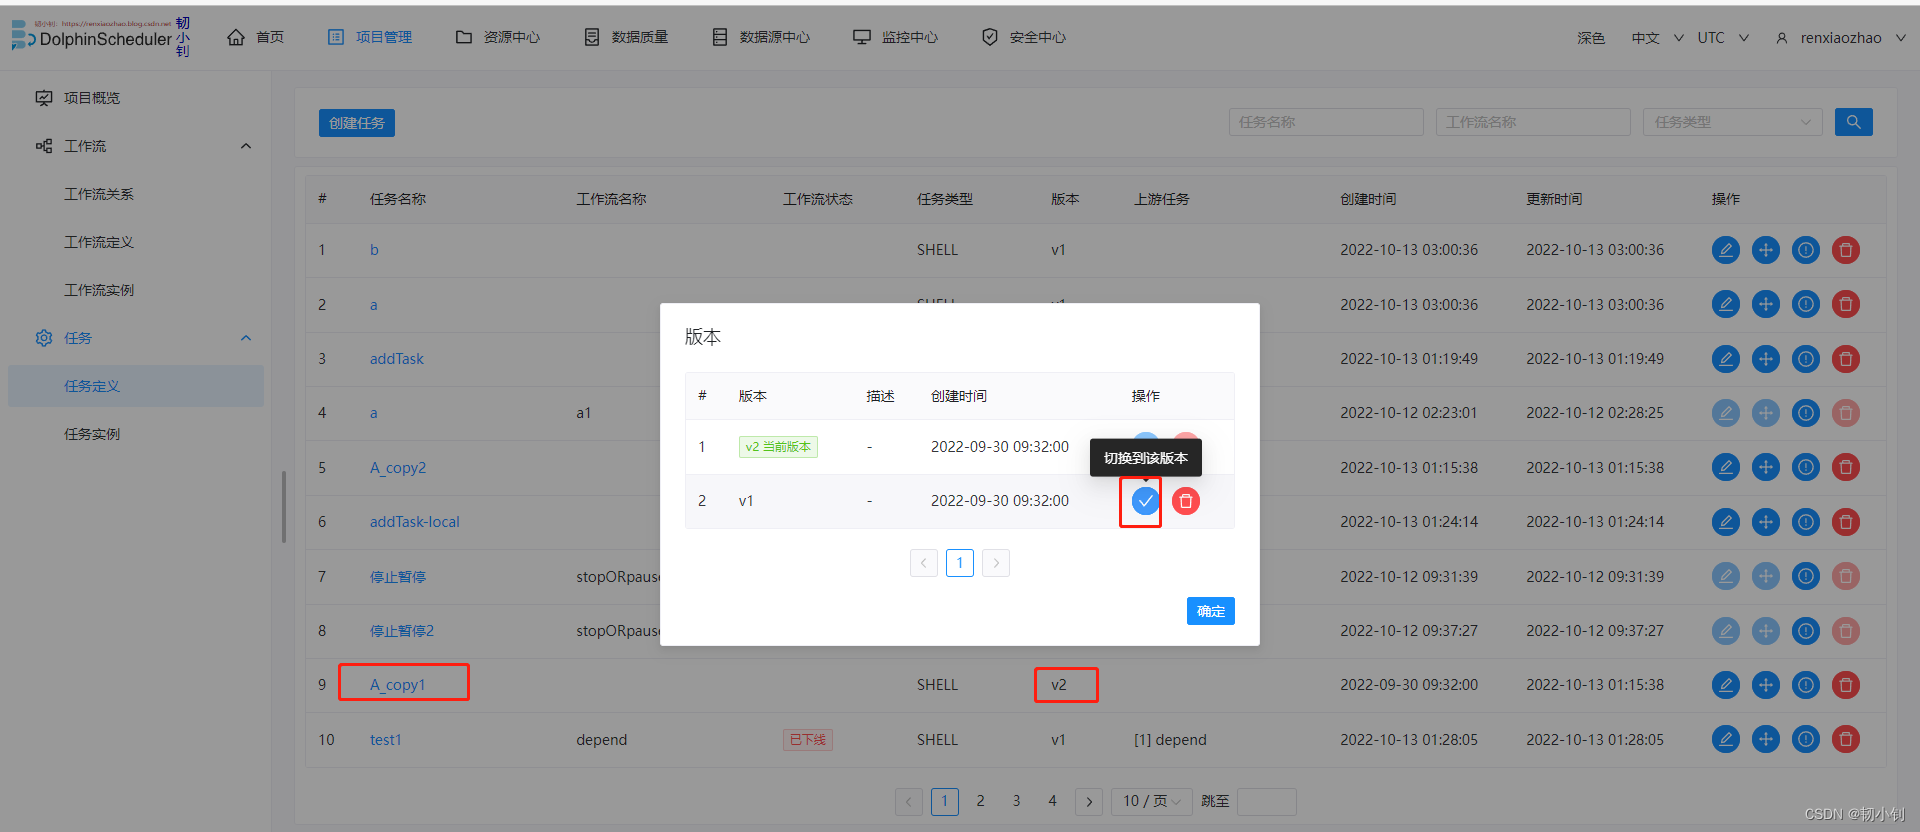Open the 项目管理 menu
1920x832 pixels.
370,37
